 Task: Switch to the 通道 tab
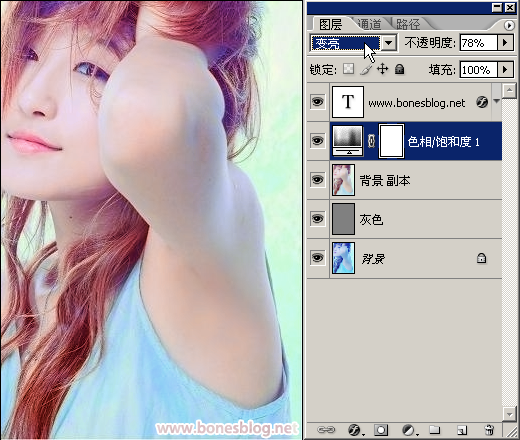coord(369,24)
